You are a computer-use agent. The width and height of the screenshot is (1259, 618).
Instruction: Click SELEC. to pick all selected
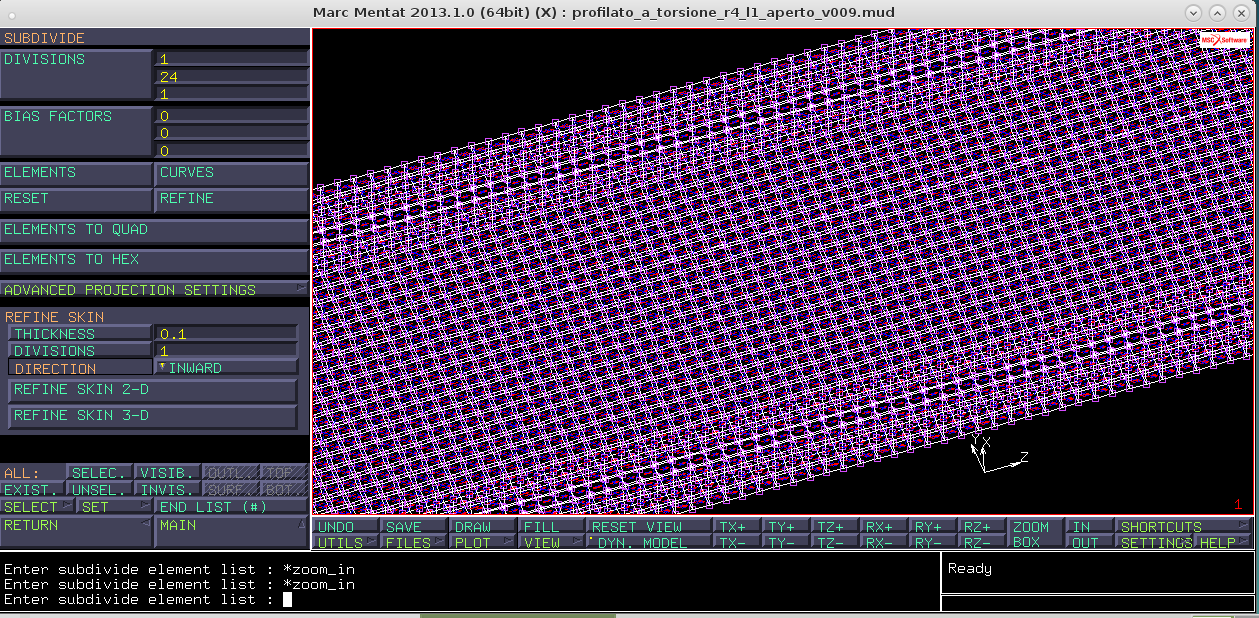(x=100, y=473)
